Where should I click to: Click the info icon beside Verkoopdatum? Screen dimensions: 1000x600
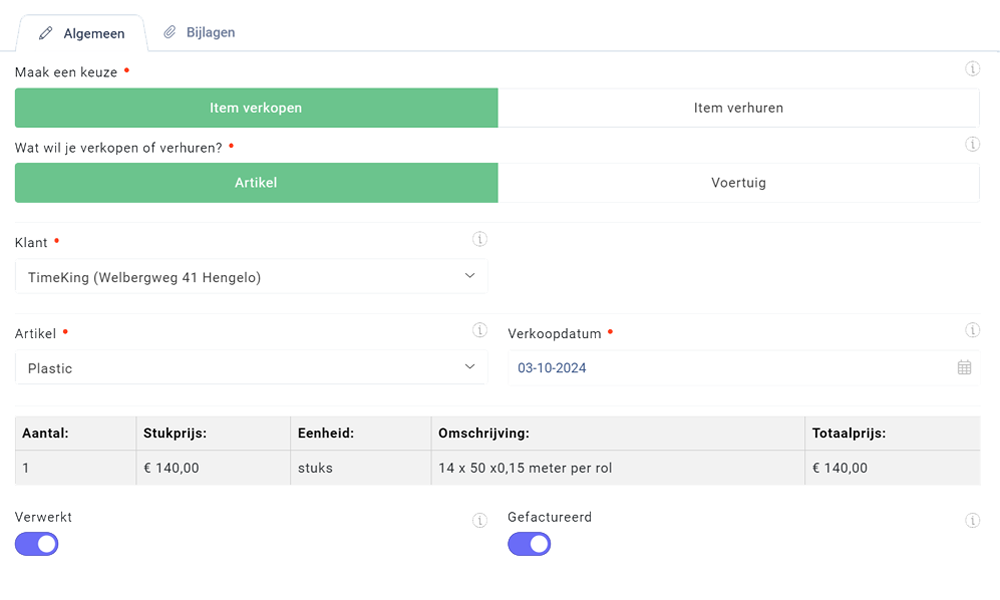point(972,330)
